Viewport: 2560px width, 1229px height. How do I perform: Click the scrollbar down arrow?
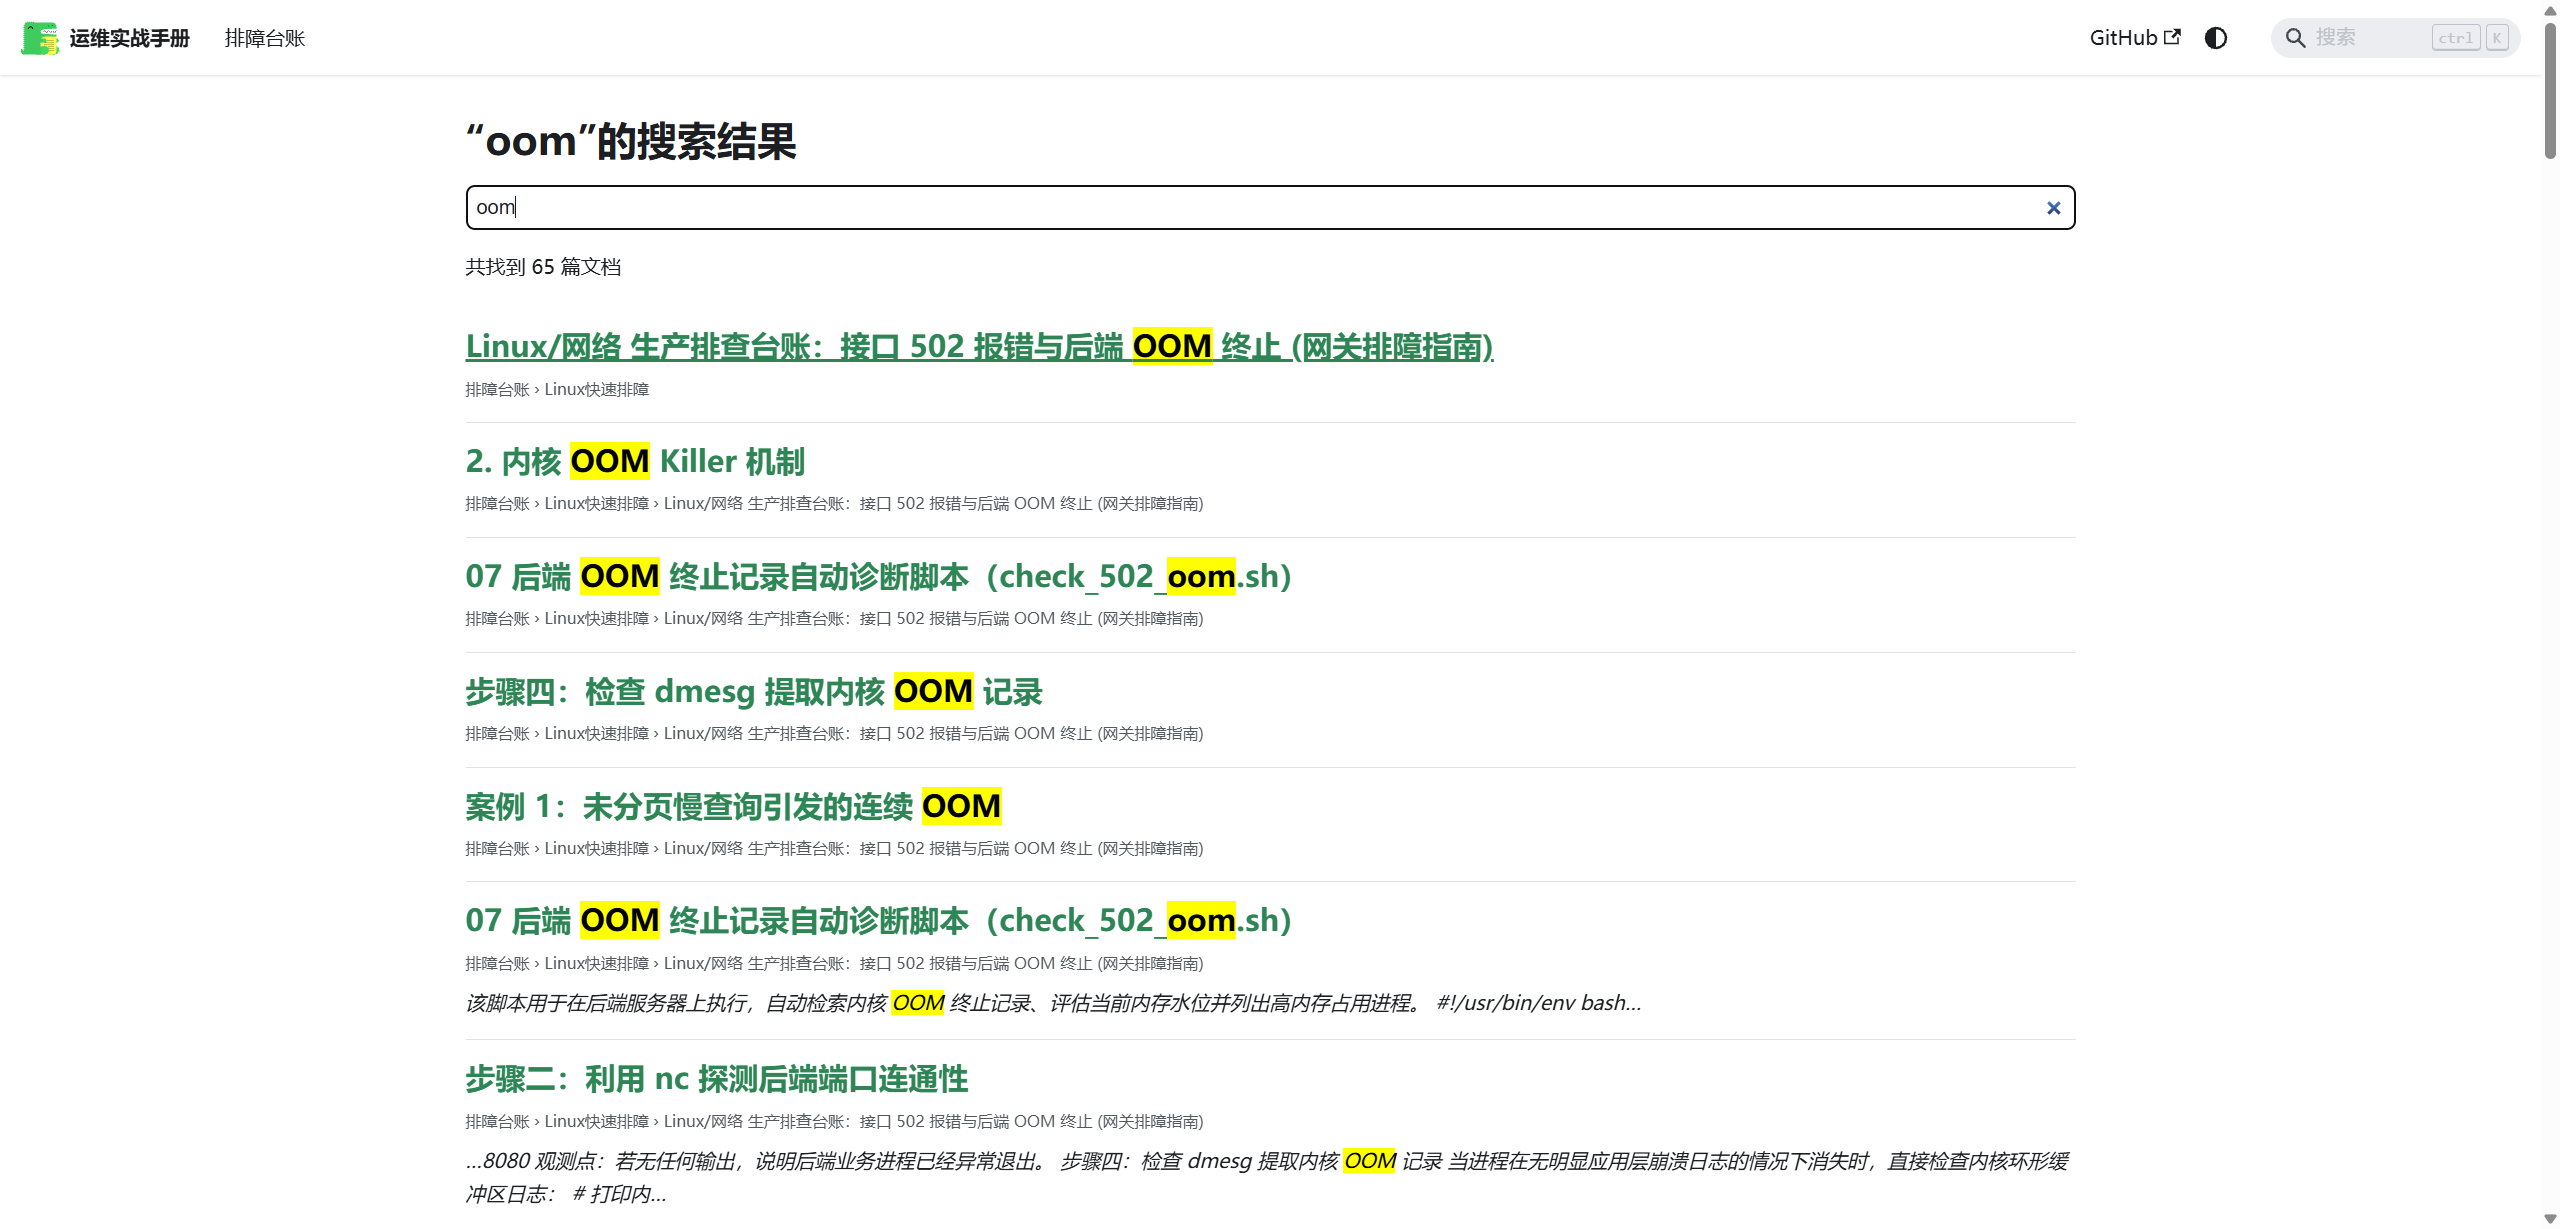tap(2550, 1219)
